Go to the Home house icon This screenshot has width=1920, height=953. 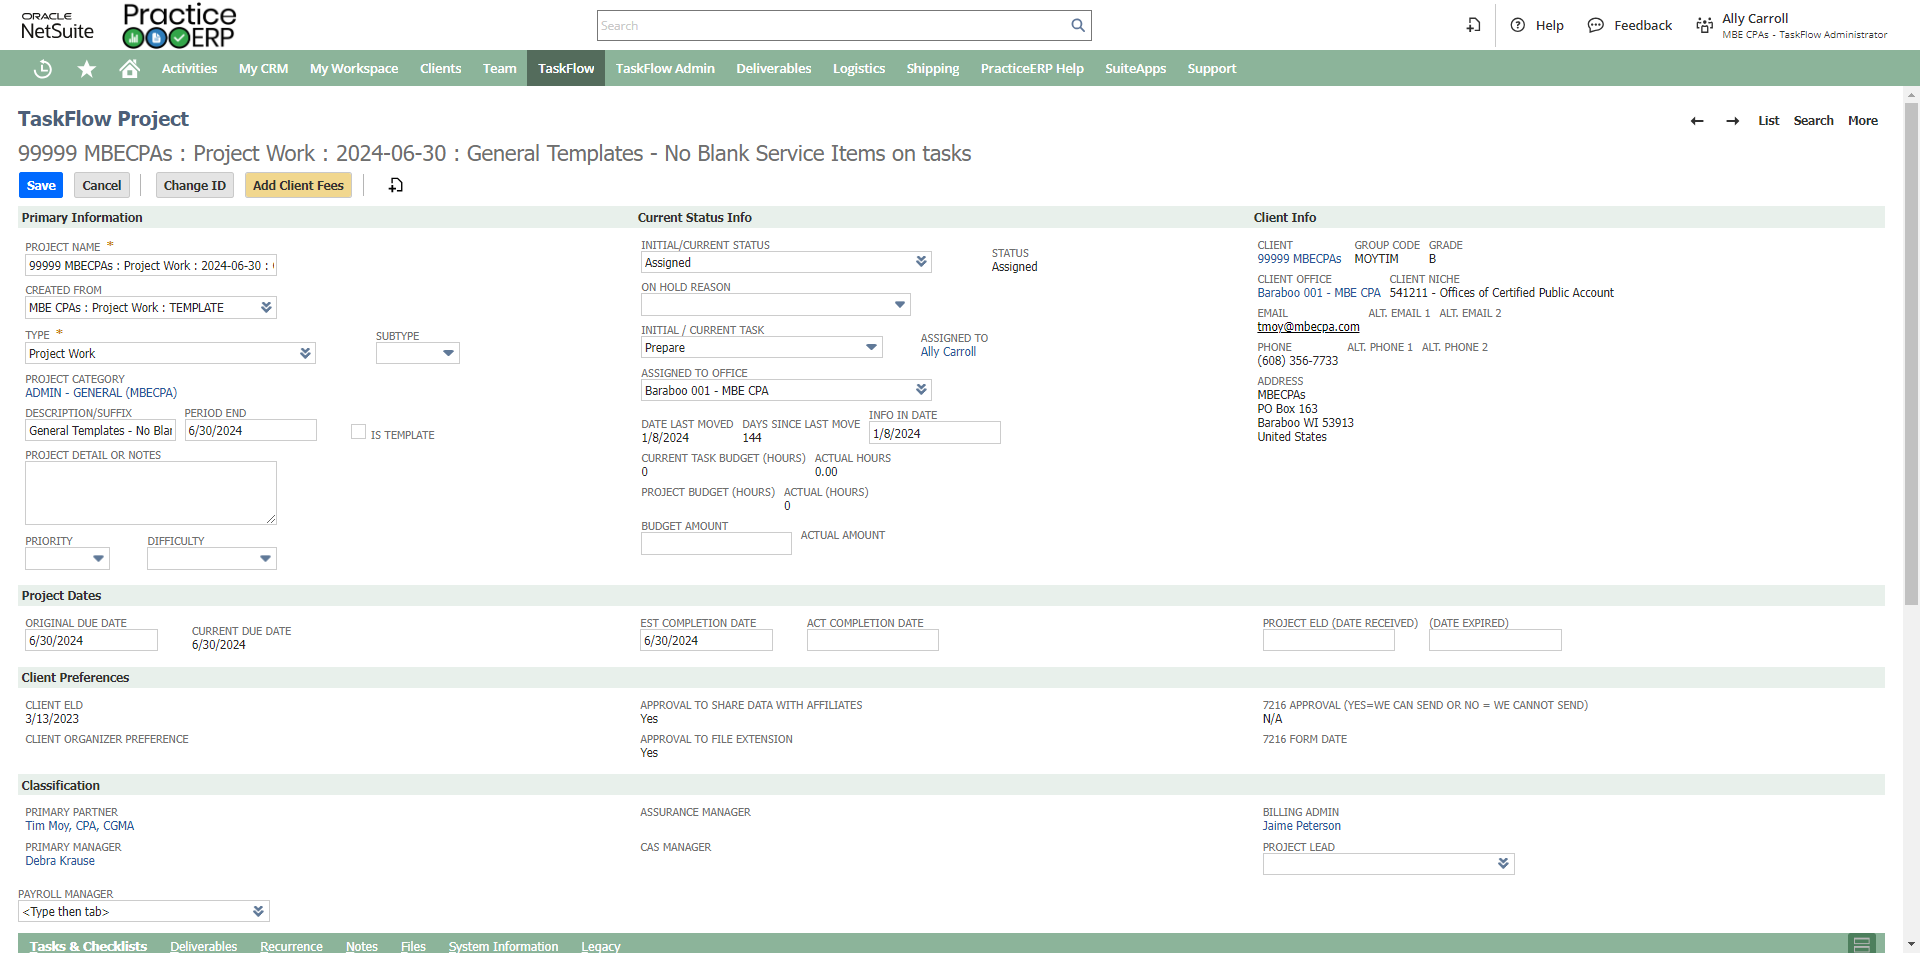pyautogui.click(x=129, y=69)
